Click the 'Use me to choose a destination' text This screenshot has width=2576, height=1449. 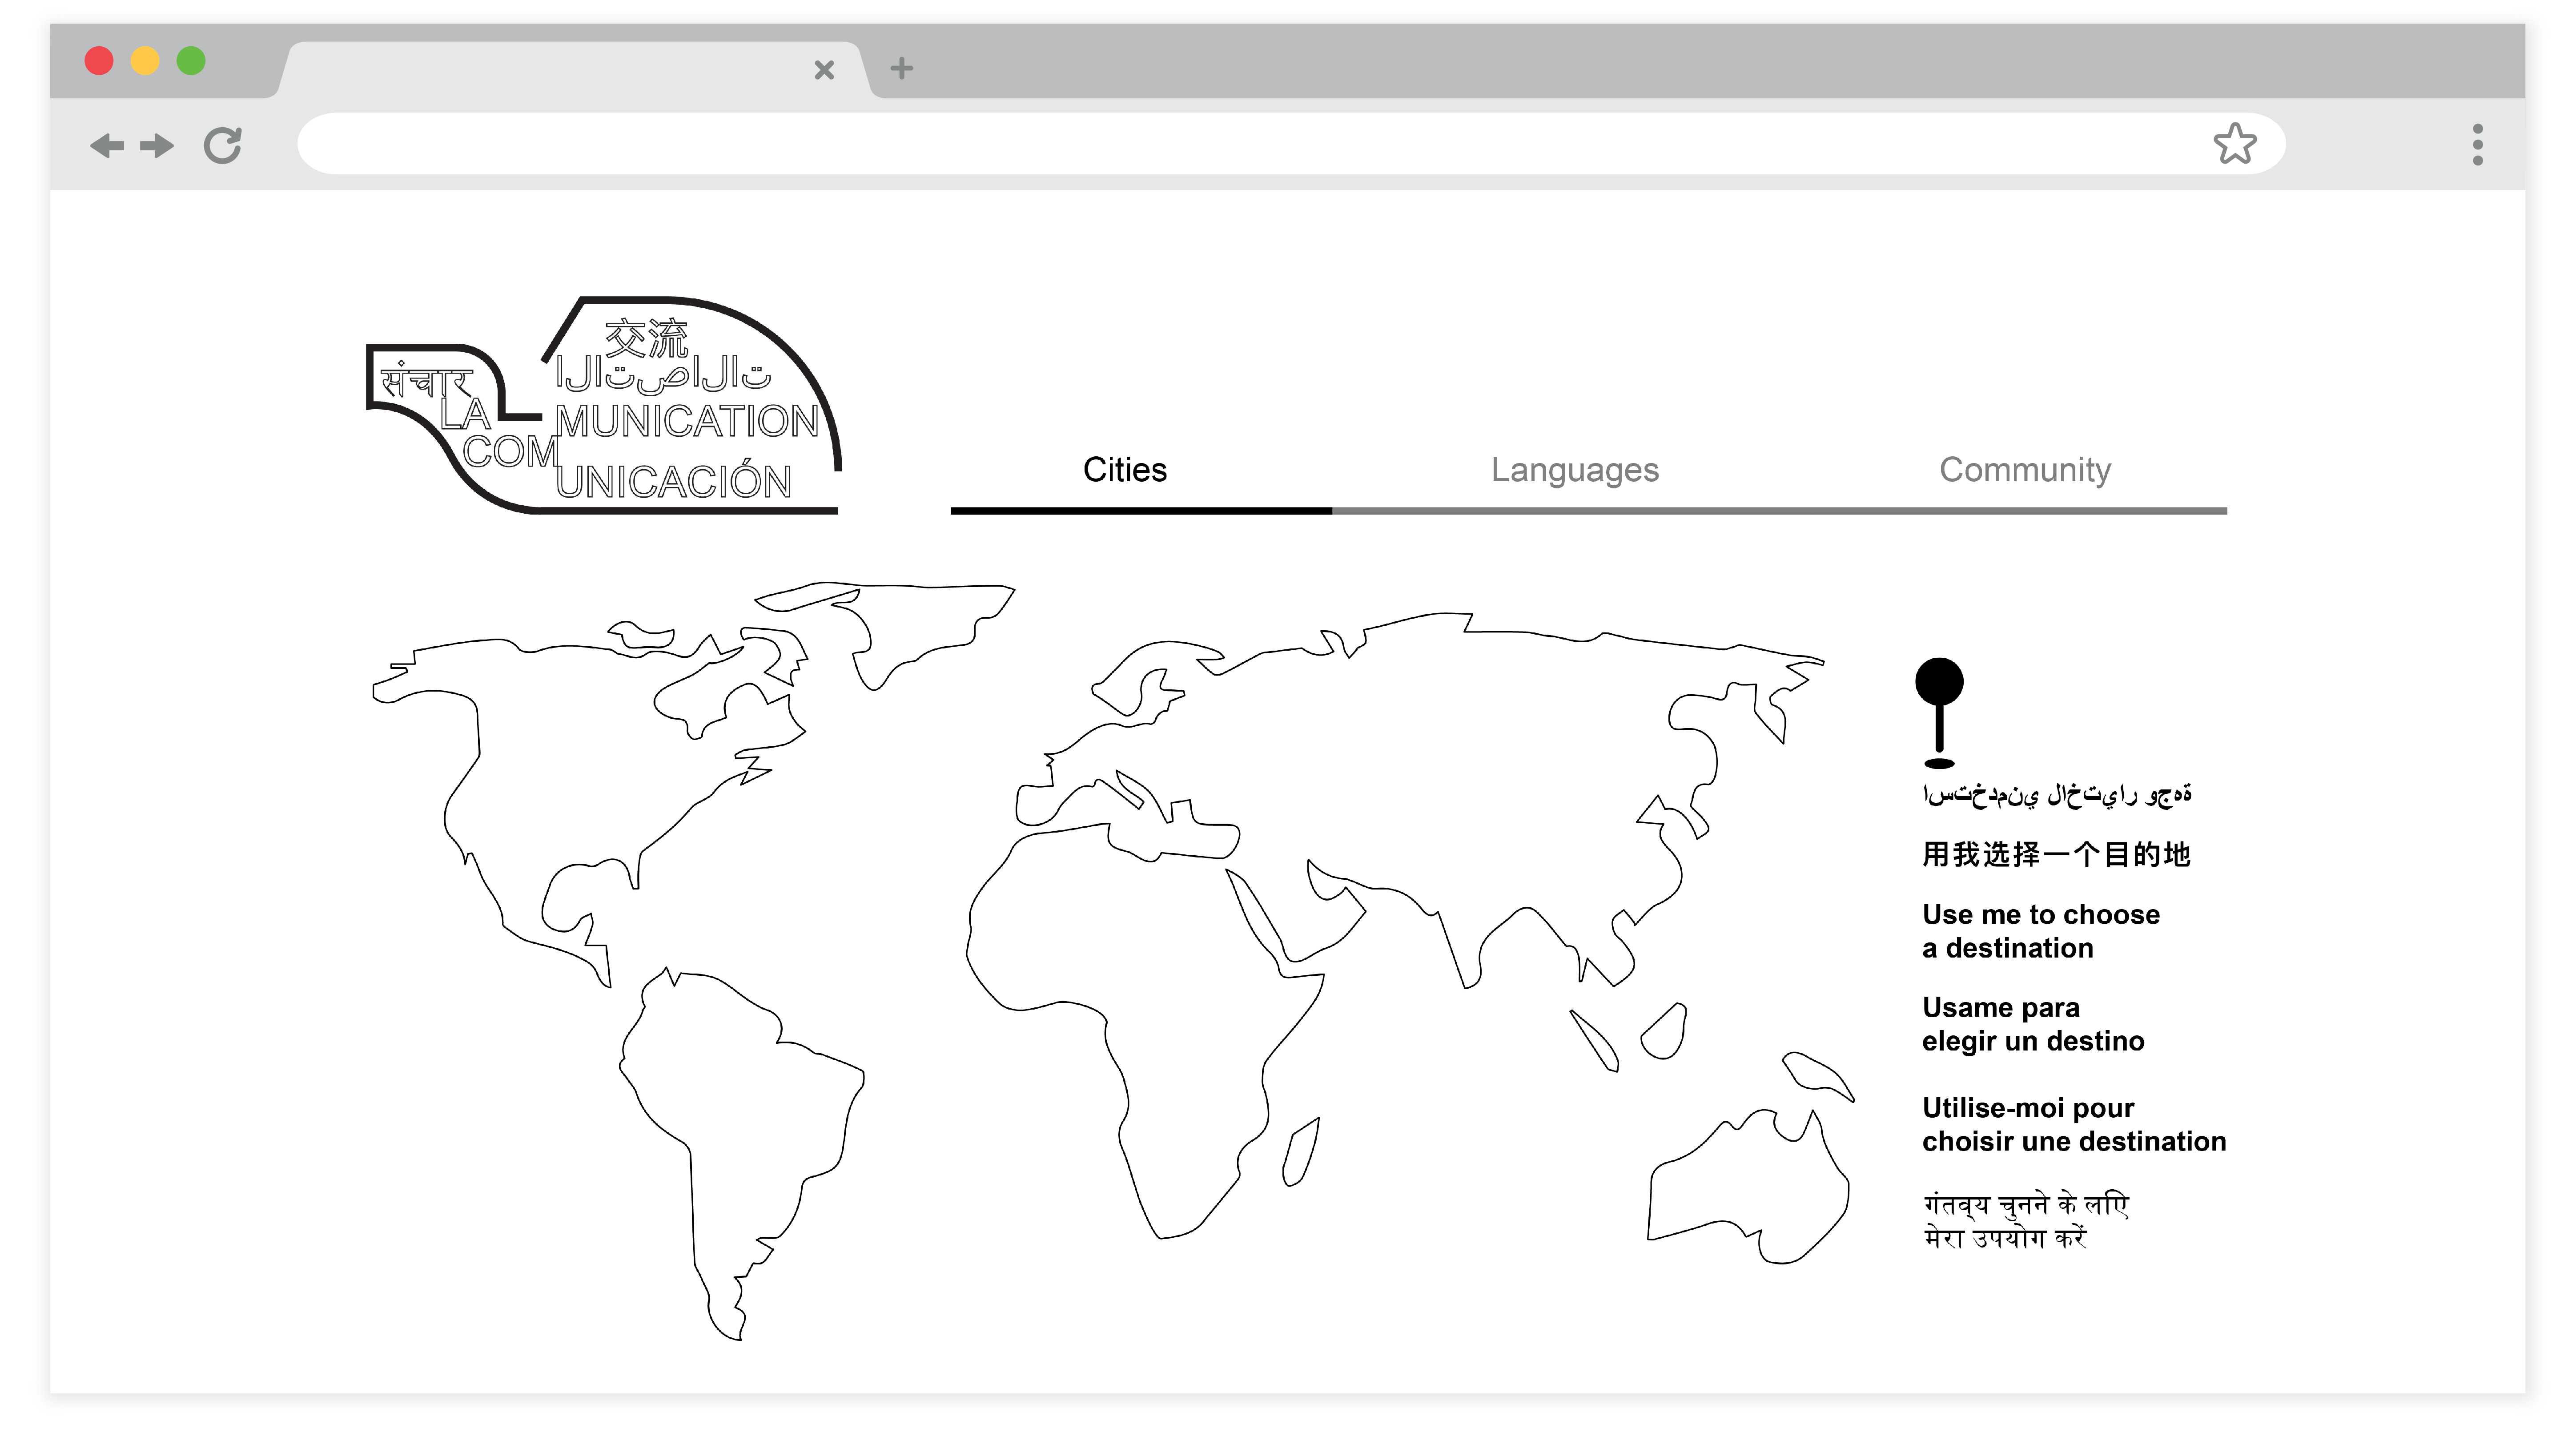2040,931
